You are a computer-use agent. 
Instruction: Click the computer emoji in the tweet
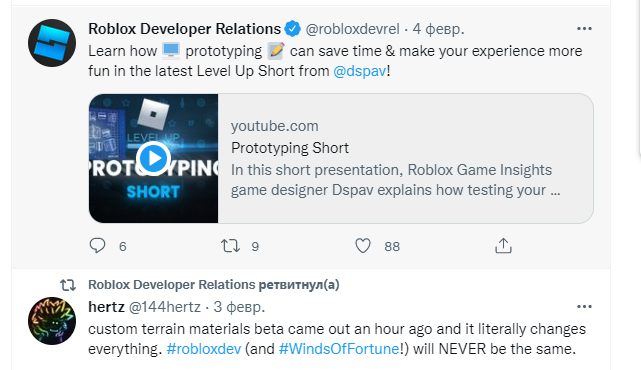point(171,51)
